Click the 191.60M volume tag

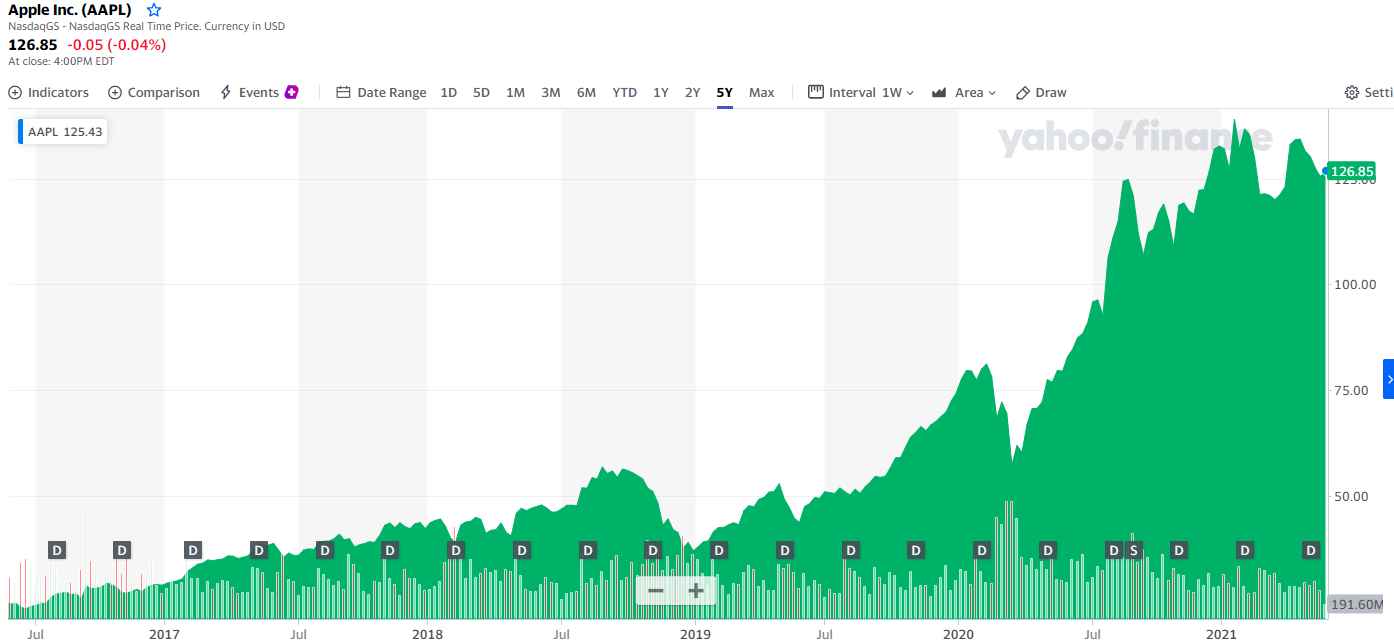tap(1356, 605)
